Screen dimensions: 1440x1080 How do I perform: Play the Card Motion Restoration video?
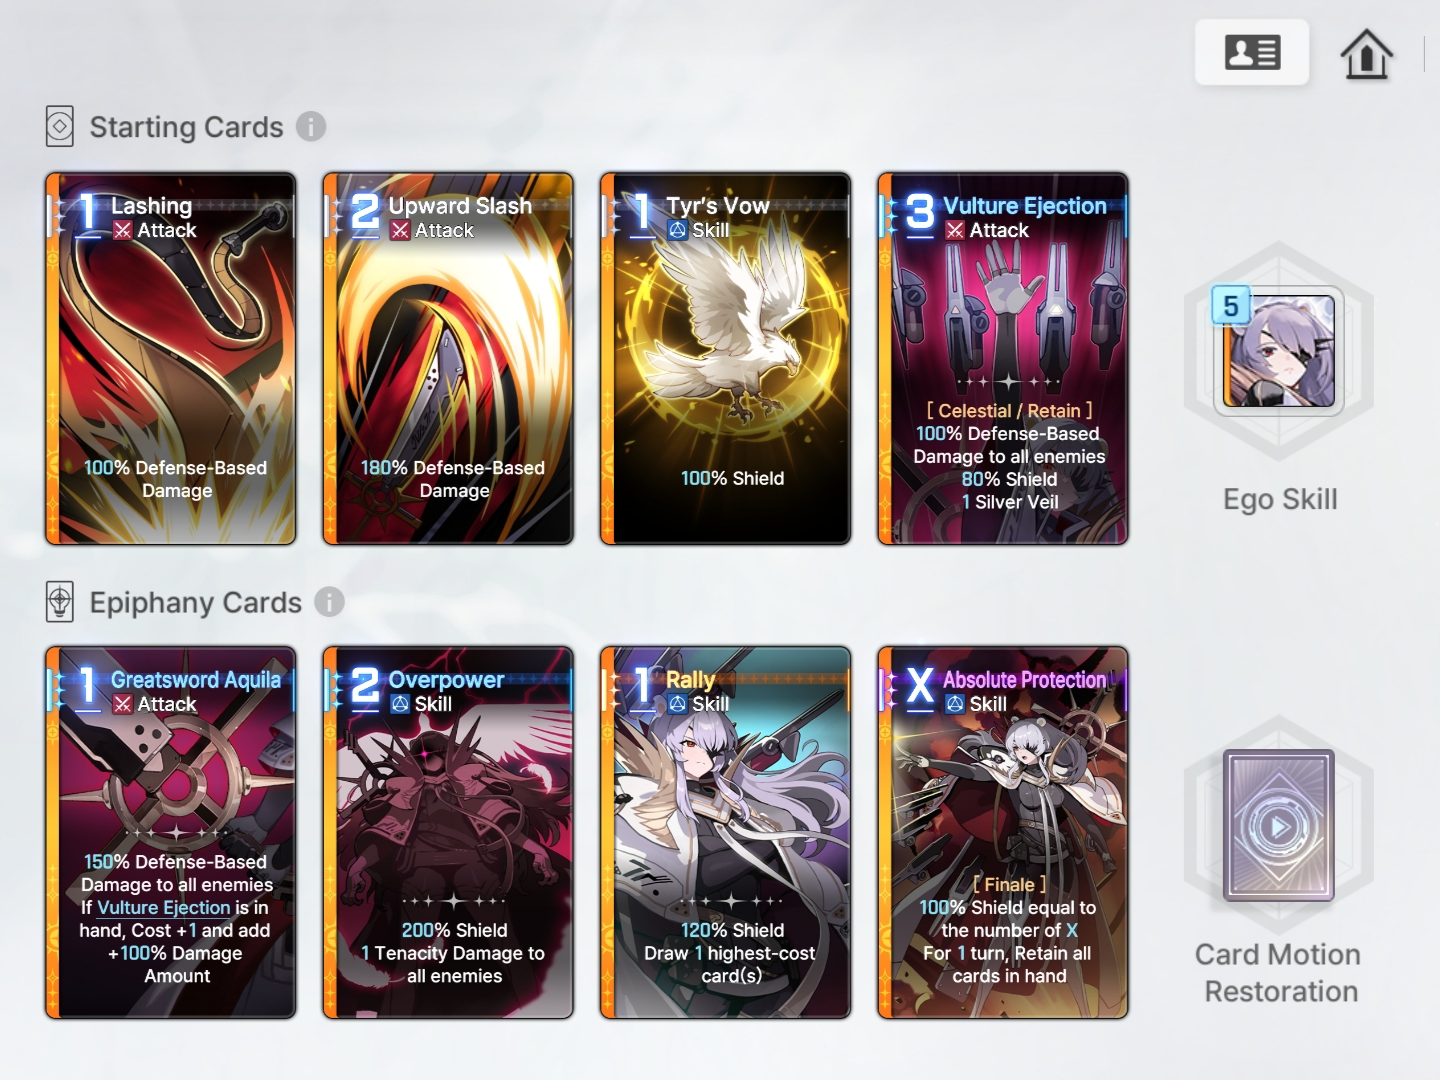[1278, 826]
